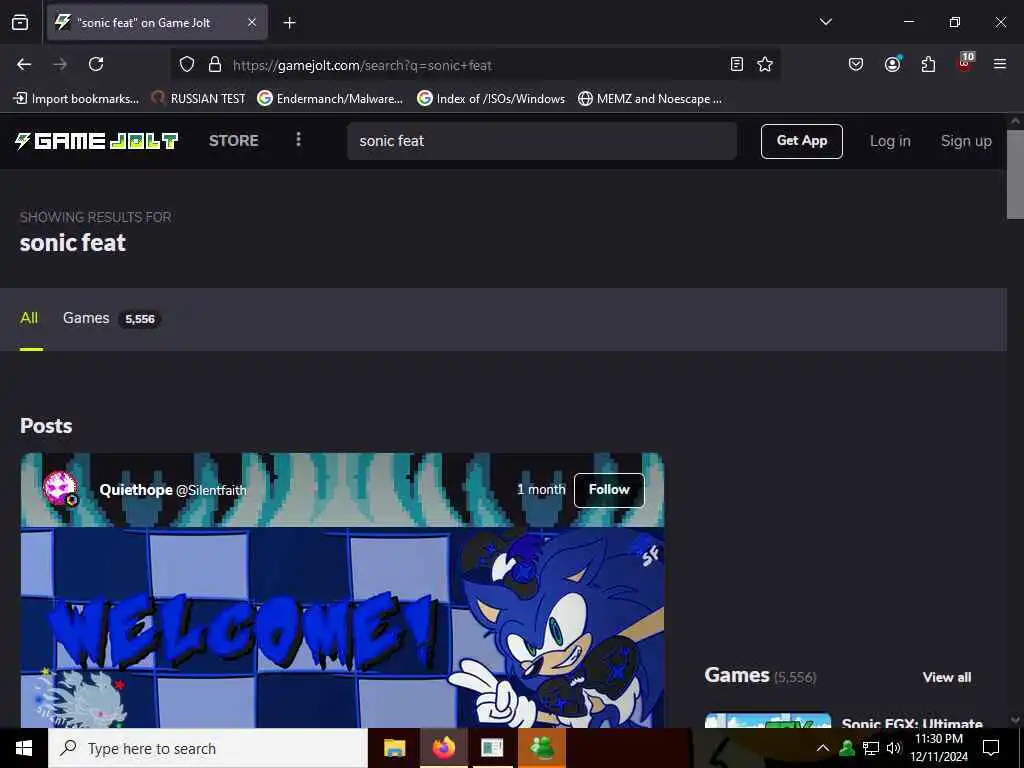The height and width of the screenshot is (768, 1024).
Task: Open the RUSSIAN TEST bookmark
Action: pyautogui.click(x=198, y=99)
